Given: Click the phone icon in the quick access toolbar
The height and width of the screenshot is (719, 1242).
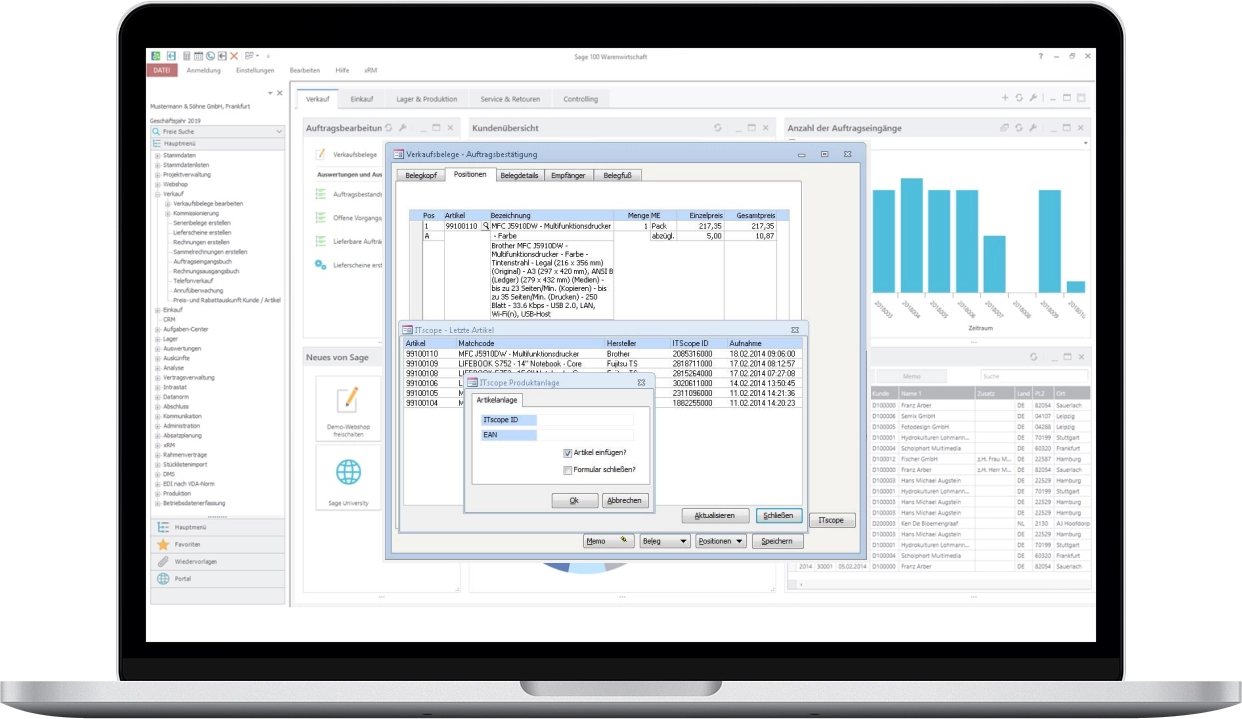Looking at the screenshot, I should 210,56.
